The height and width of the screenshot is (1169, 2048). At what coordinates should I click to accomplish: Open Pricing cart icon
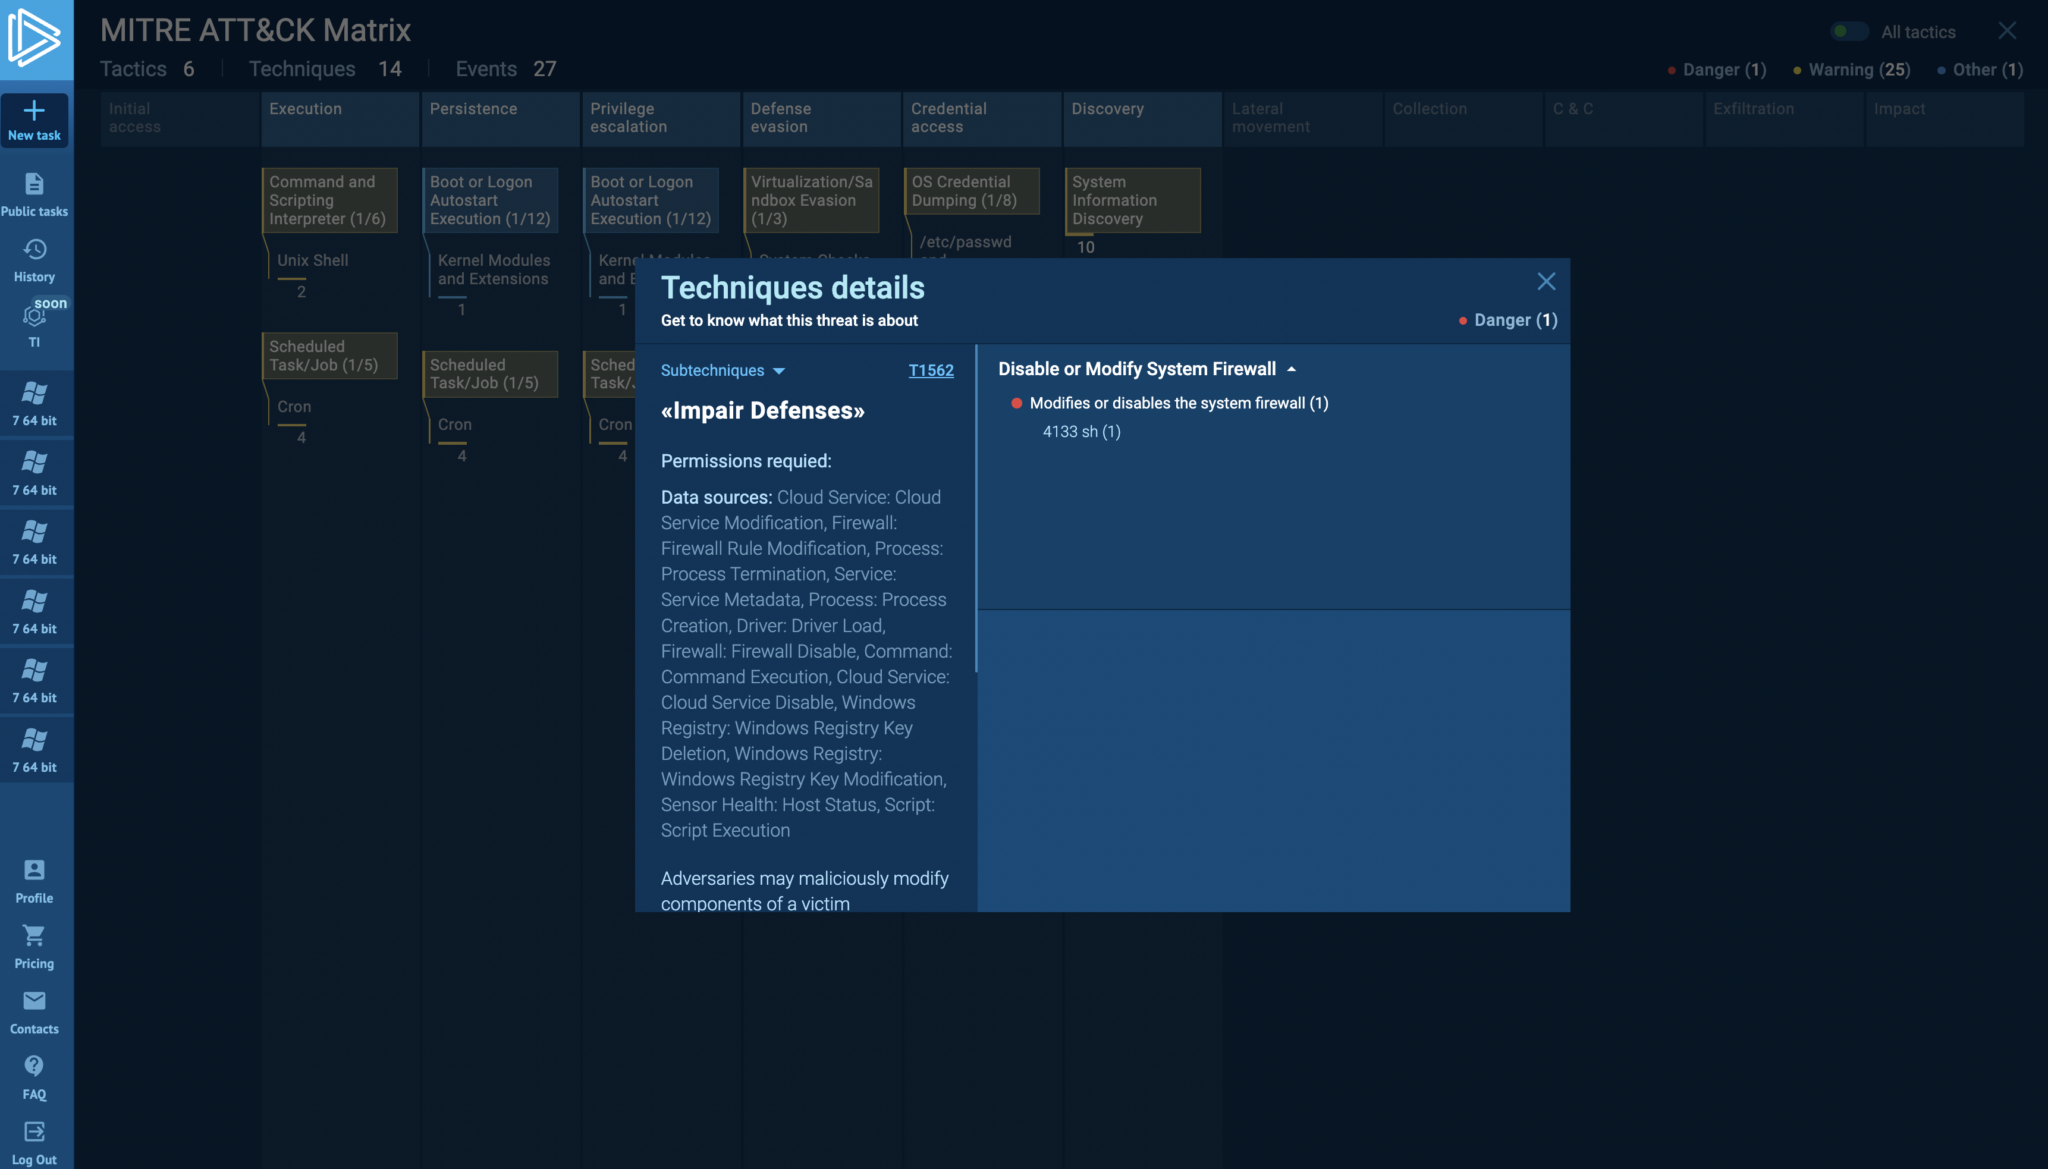(34, 937)
